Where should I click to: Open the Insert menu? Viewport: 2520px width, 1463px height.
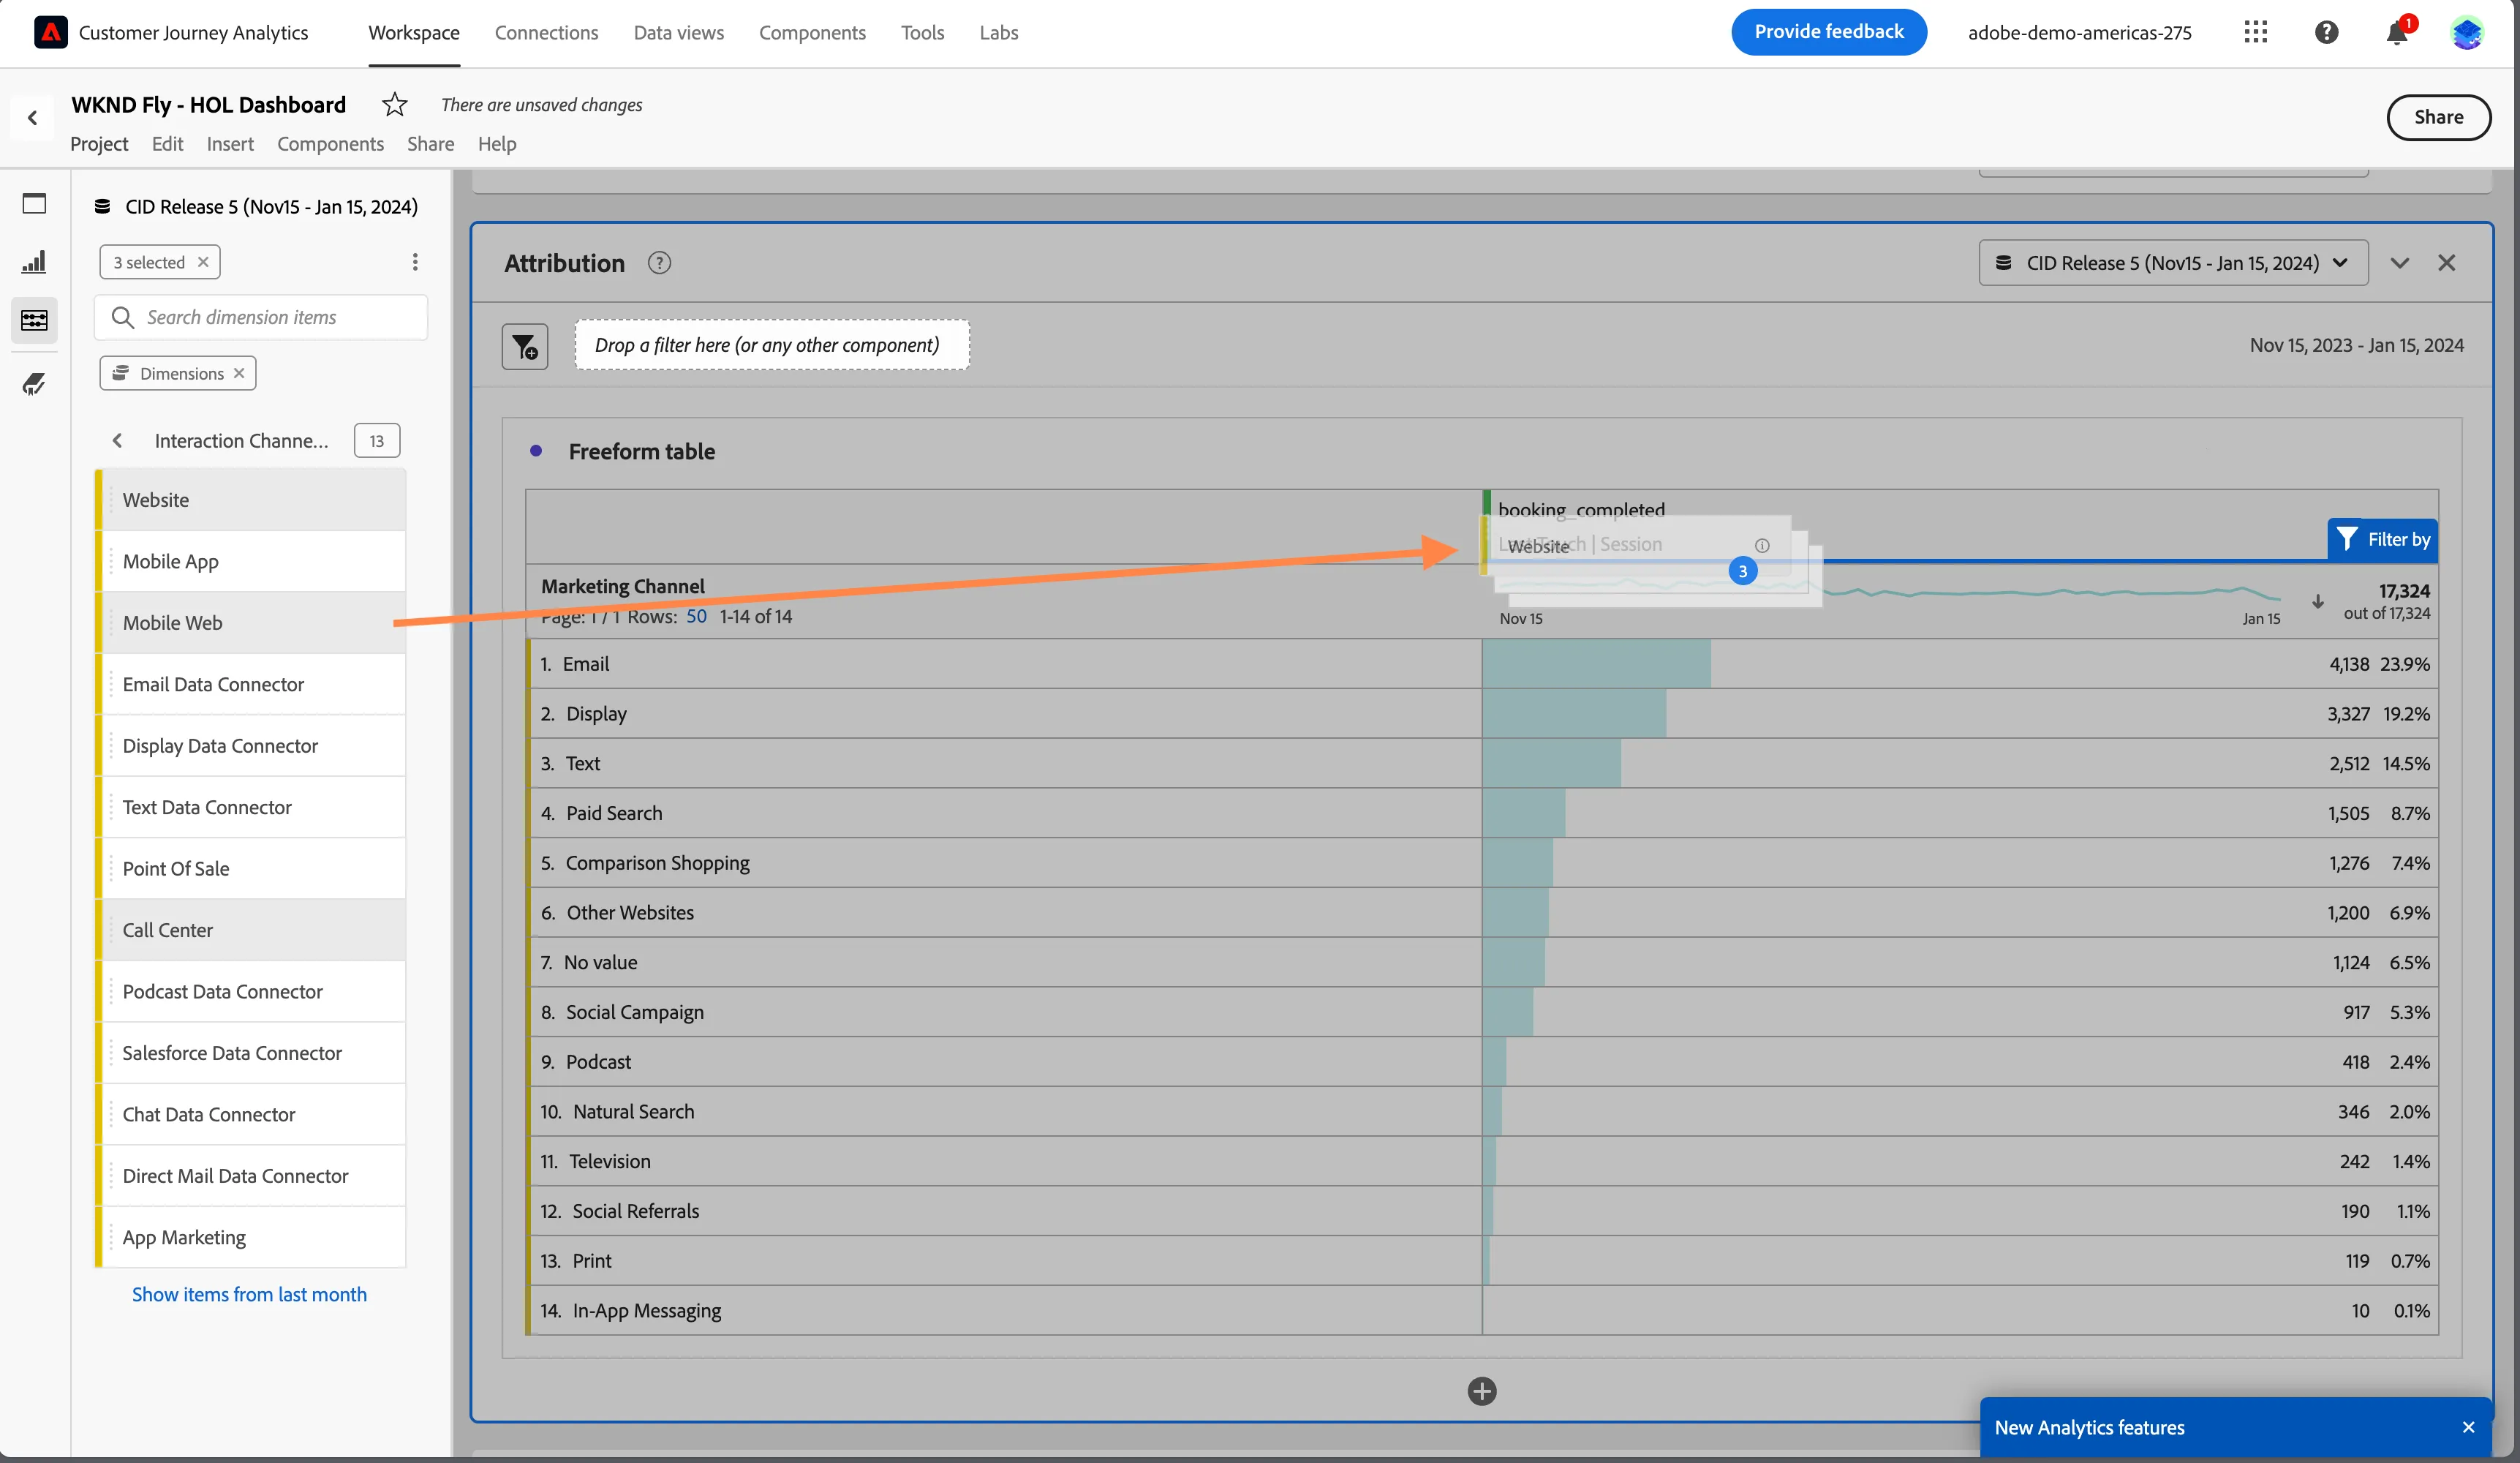[x=230, y=144]
